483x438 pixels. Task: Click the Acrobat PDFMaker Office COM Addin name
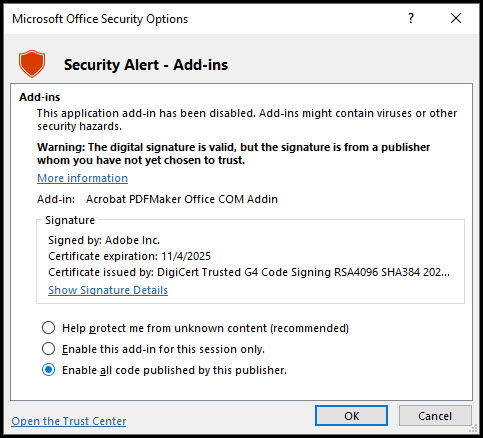coord(182,199)
